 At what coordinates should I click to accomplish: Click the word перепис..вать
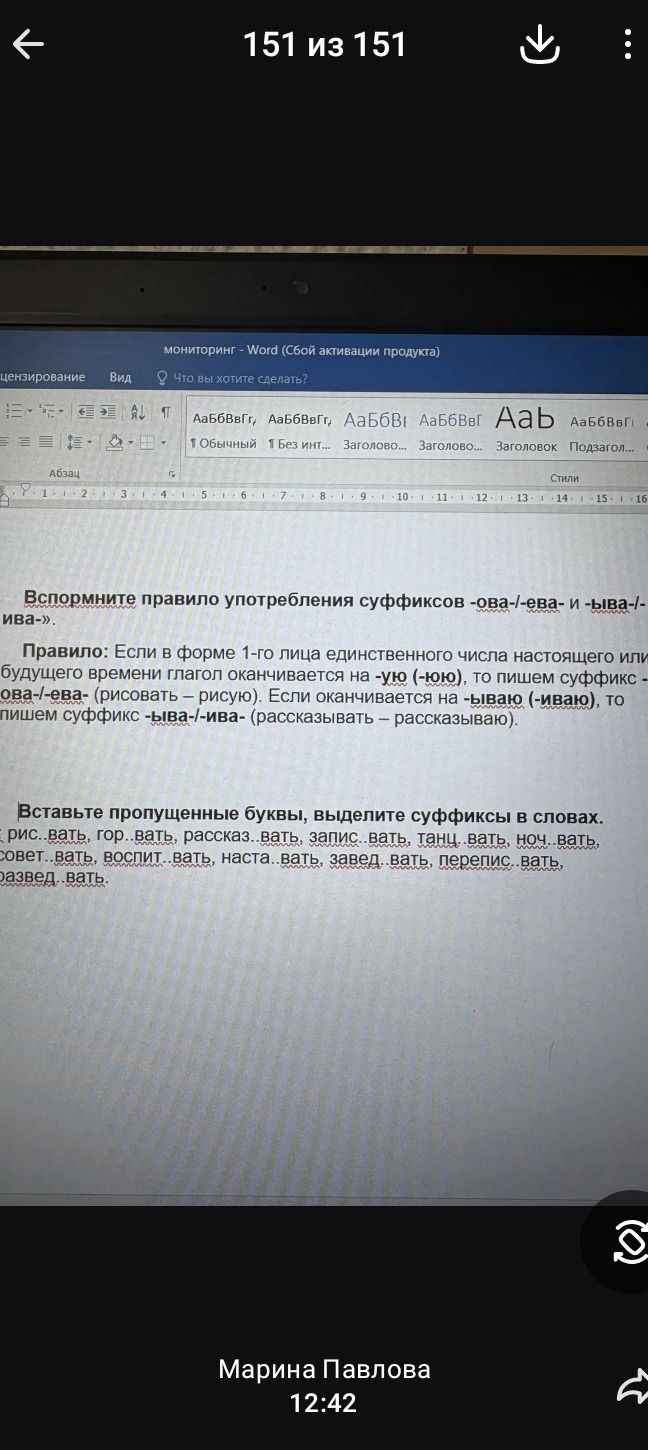tap(501, 861)
